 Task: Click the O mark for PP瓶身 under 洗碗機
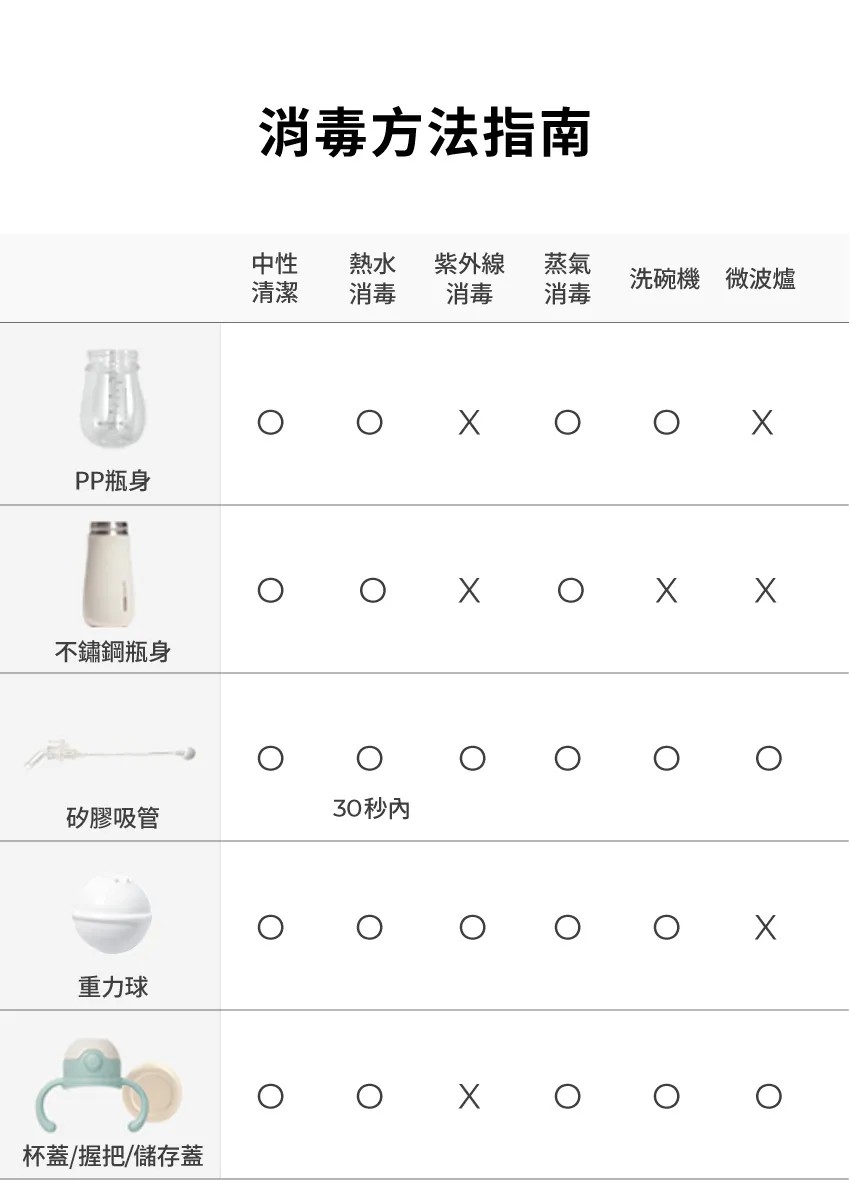point(666,423)
